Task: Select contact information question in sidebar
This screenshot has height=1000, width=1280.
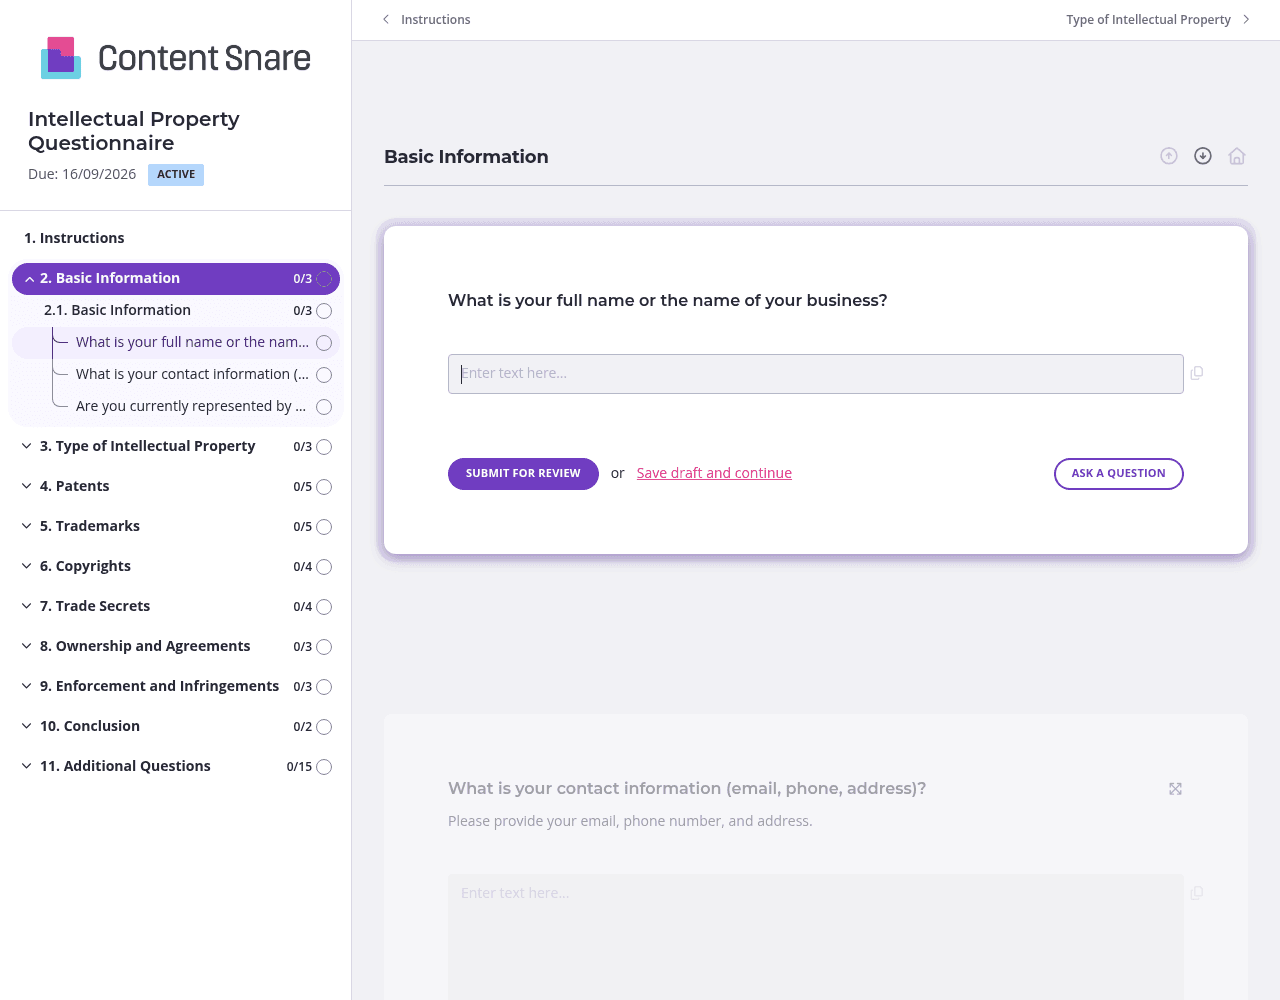Action: pyautogui.click(x=192, y=374)
